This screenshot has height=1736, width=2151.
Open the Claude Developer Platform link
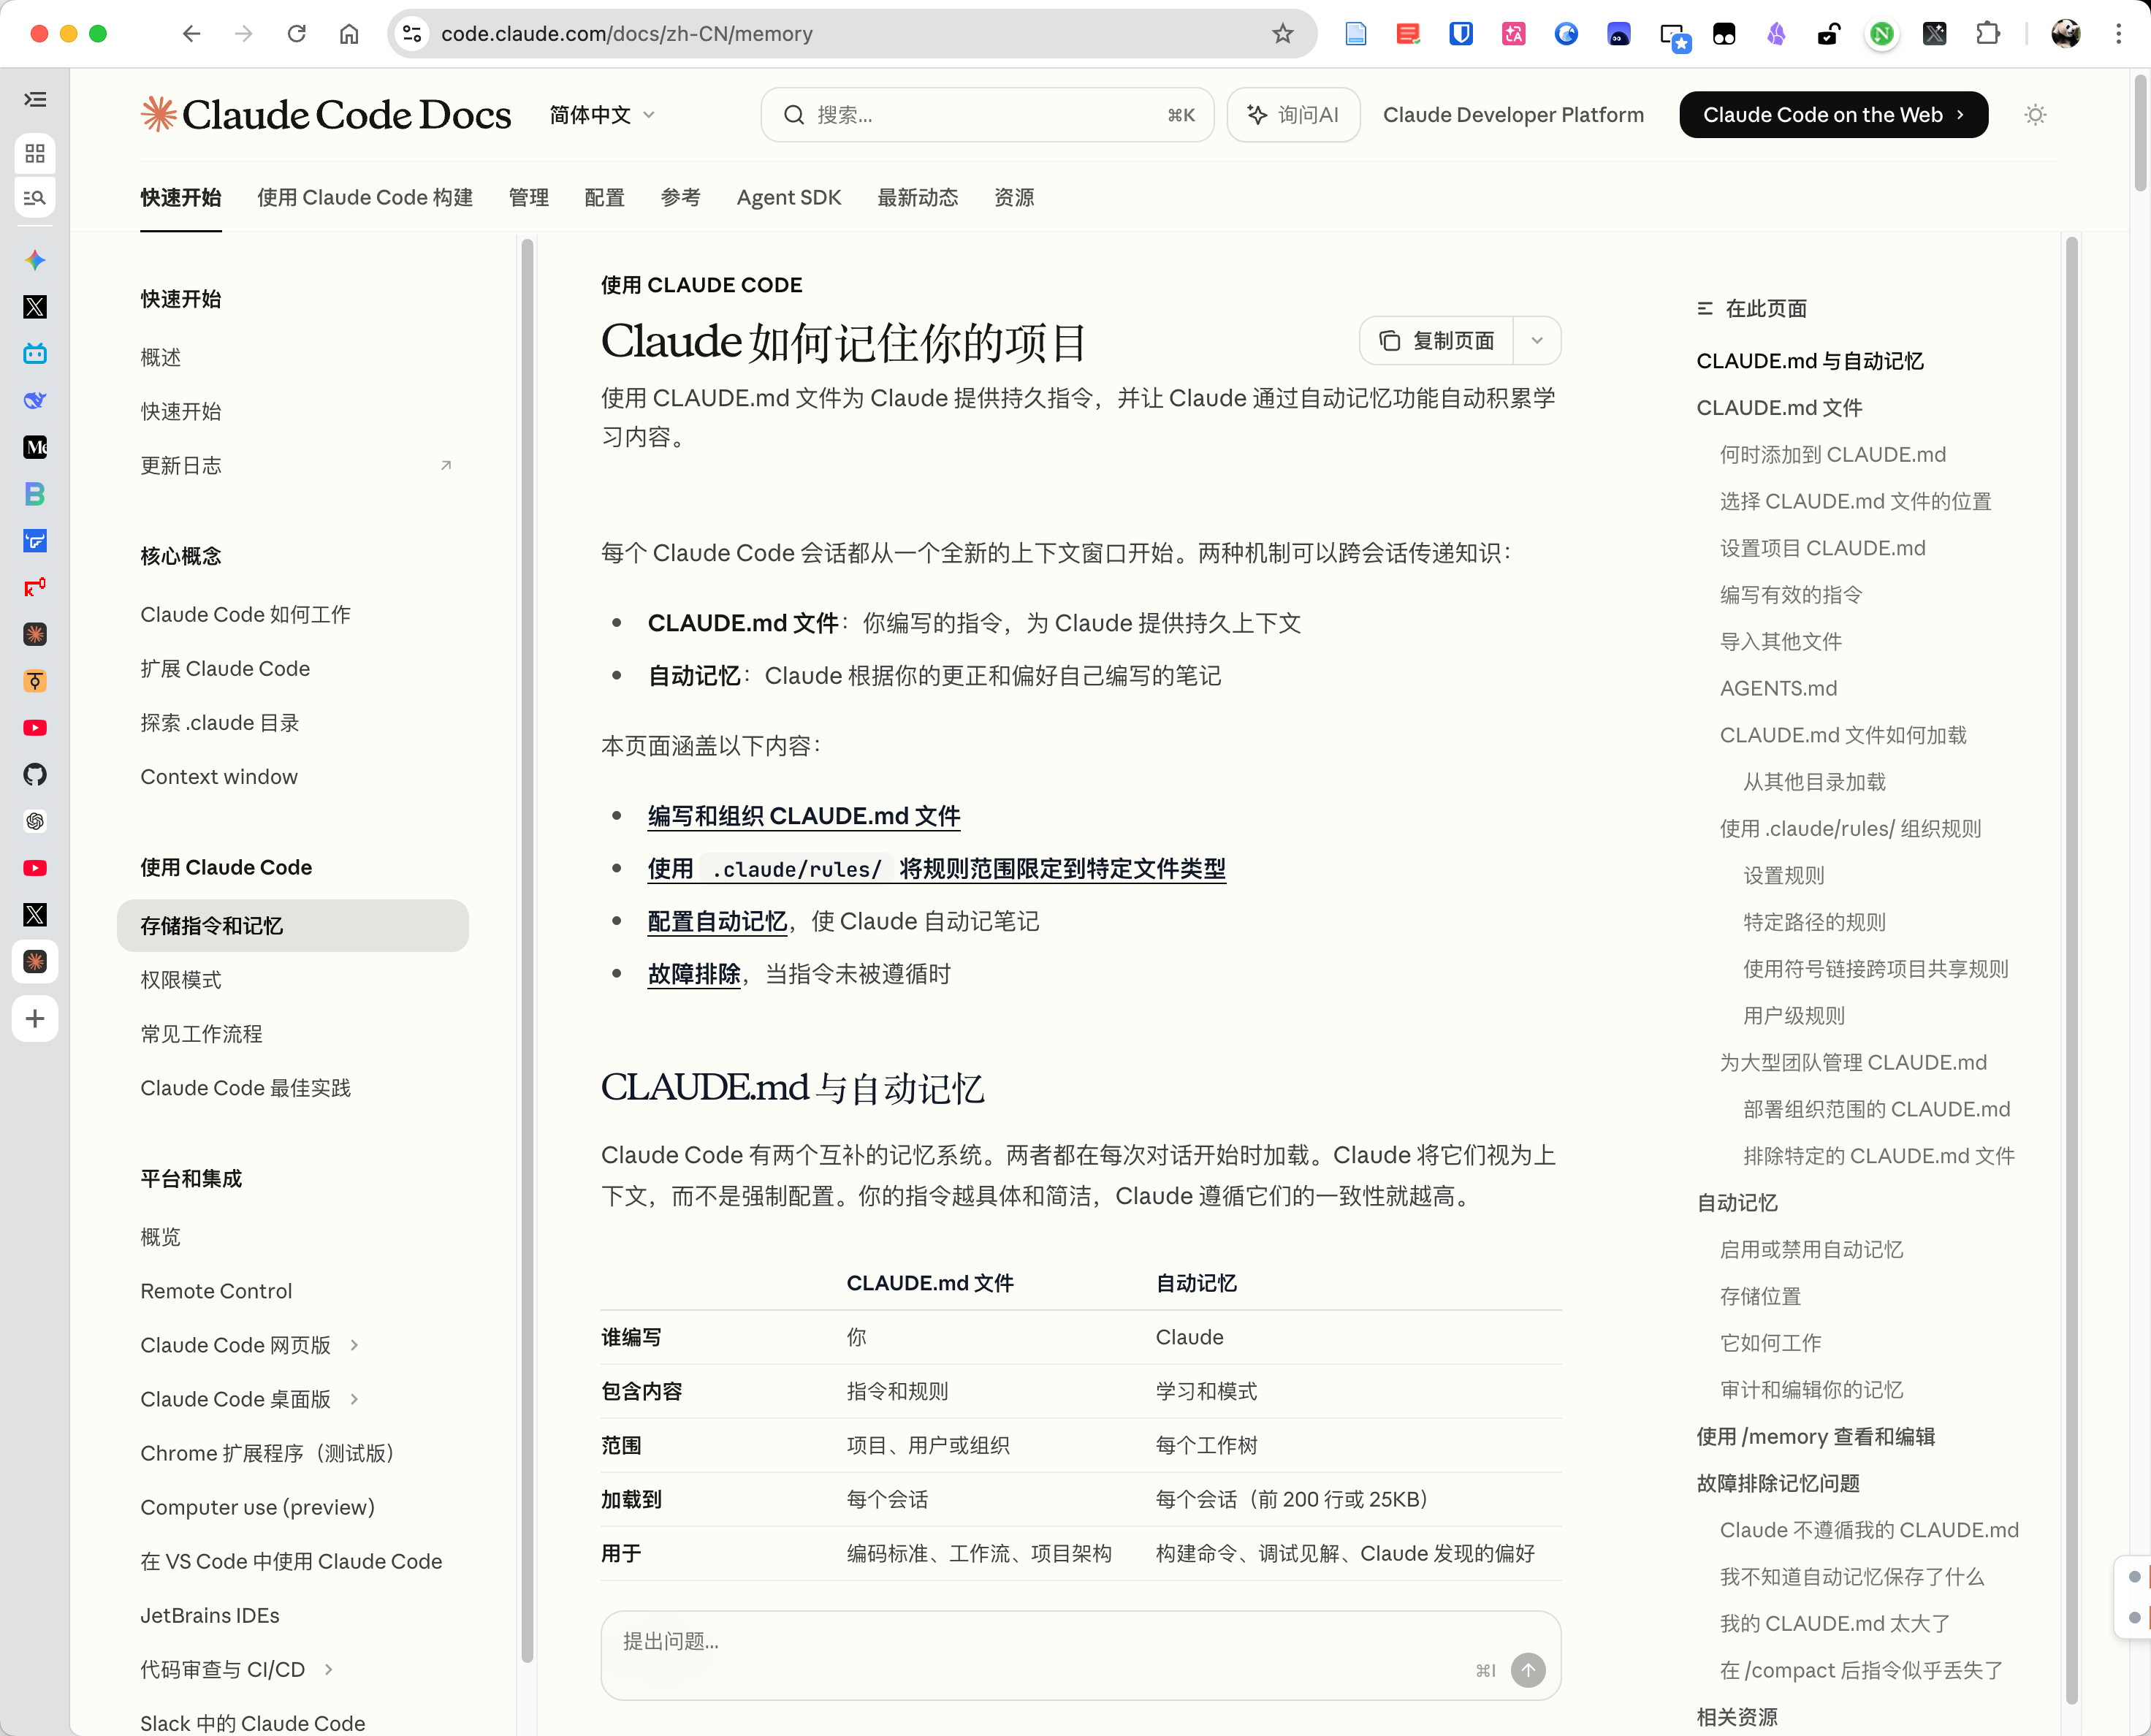[1513, 115]
